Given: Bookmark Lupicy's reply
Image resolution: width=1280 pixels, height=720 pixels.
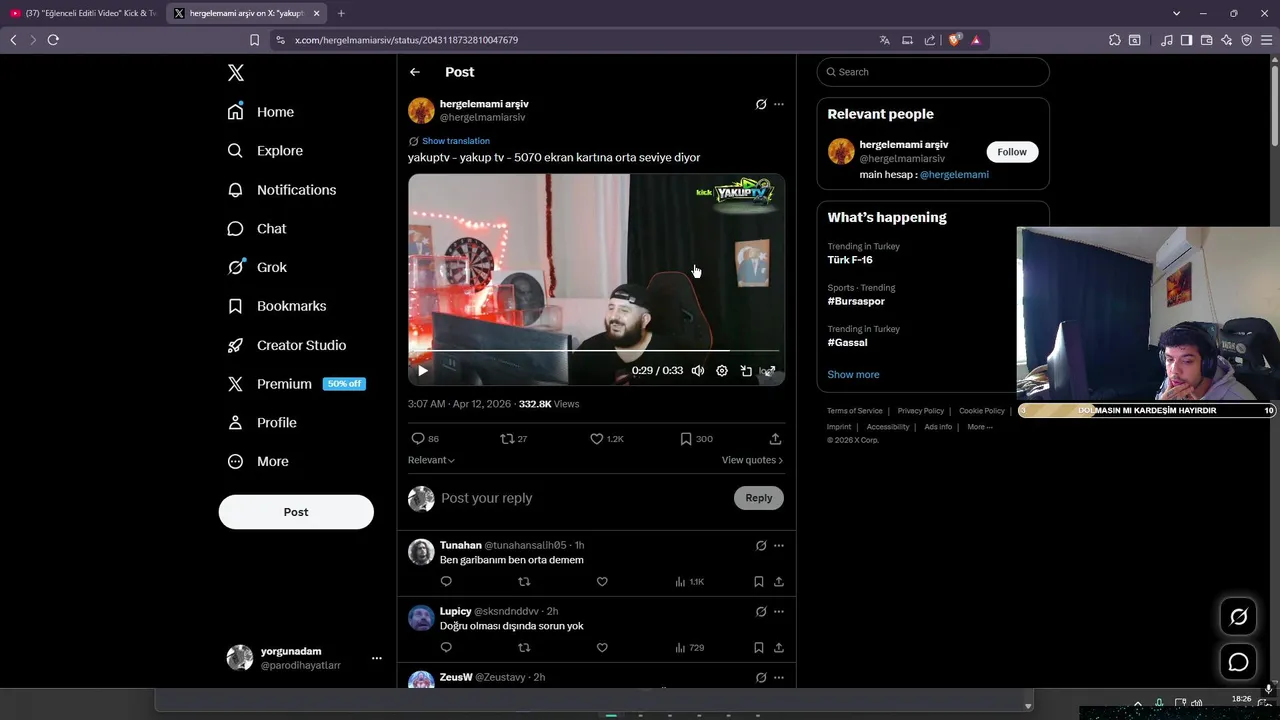Looking at the screenshot, I should pyautogui.click(x=759, y=648).
